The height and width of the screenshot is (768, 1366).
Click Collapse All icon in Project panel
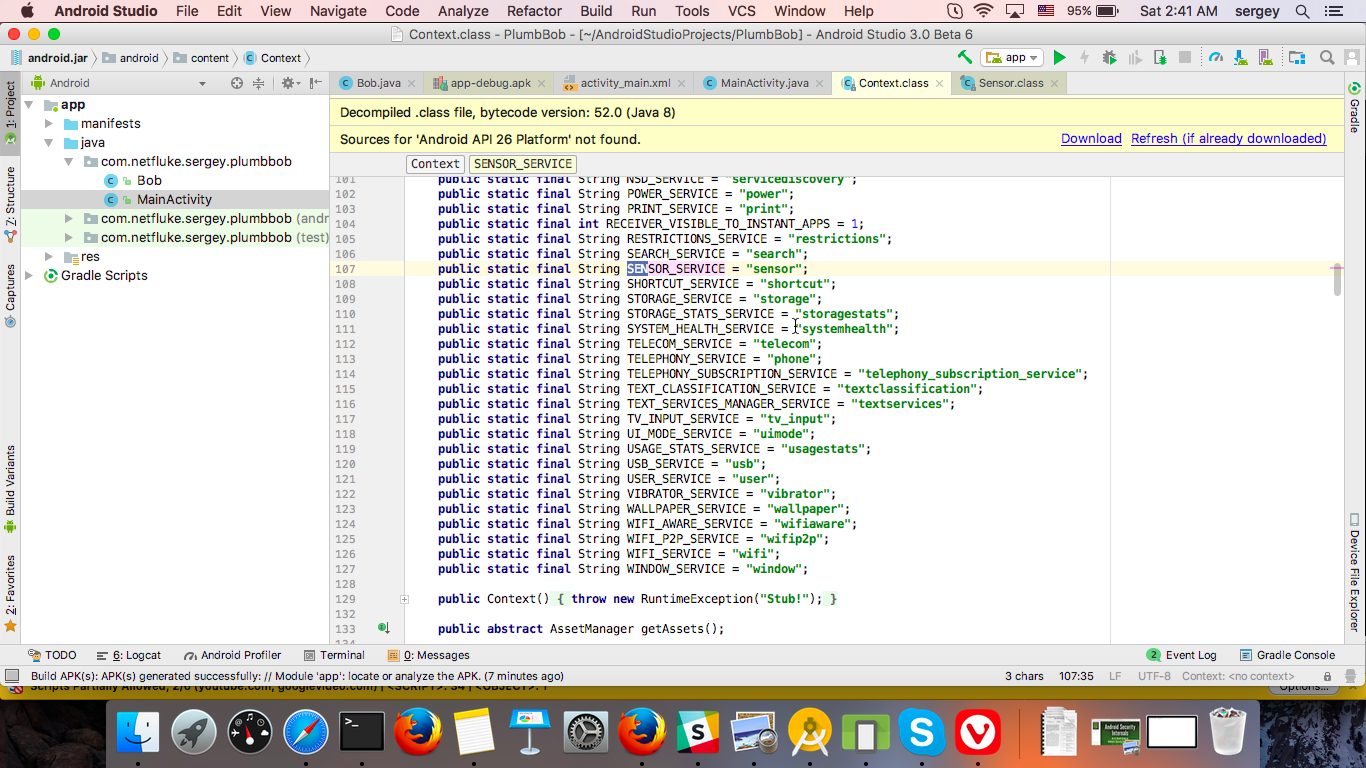point(259,83)
